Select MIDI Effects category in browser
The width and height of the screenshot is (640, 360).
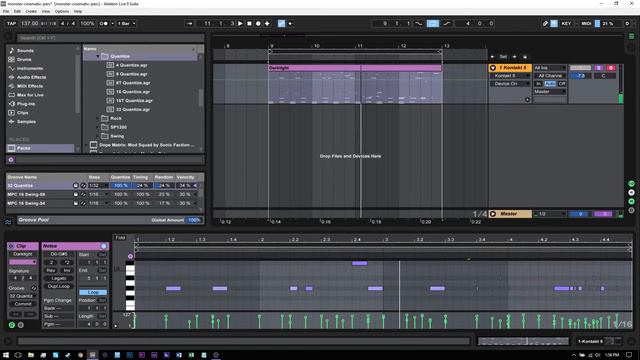tap(30, 86)
